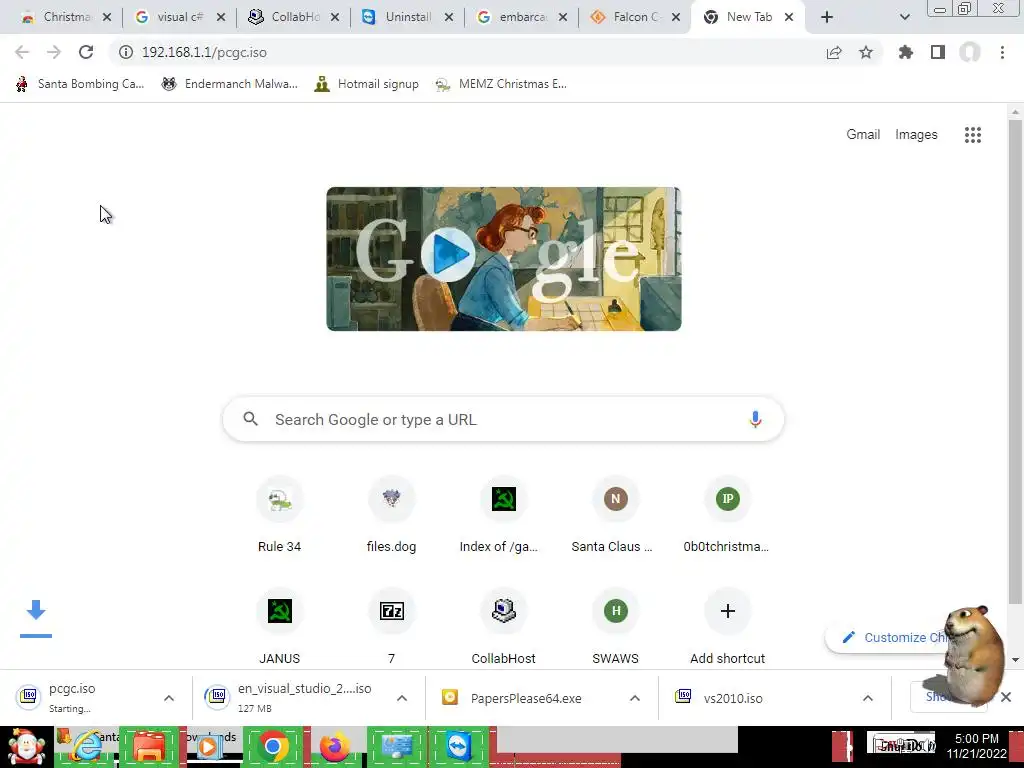
Task: View site information icon in address bar
Action: click(x=126, y=52)
